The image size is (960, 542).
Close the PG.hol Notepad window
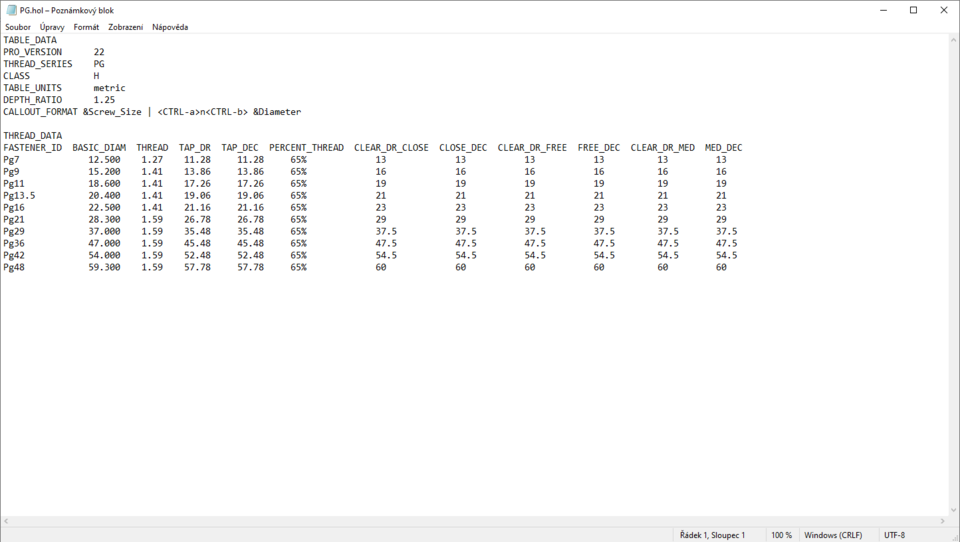pos(943,10)
